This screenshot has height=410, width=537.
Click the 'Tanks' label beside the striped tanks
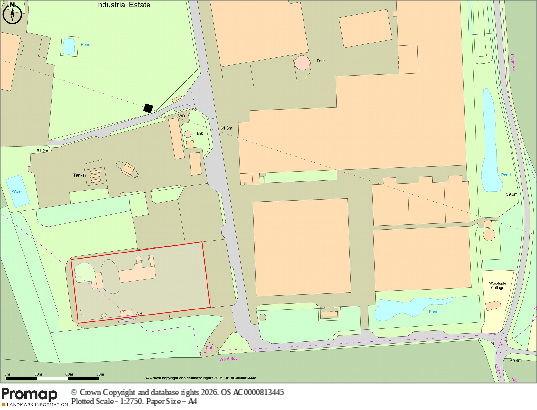[x=78, y=175]
